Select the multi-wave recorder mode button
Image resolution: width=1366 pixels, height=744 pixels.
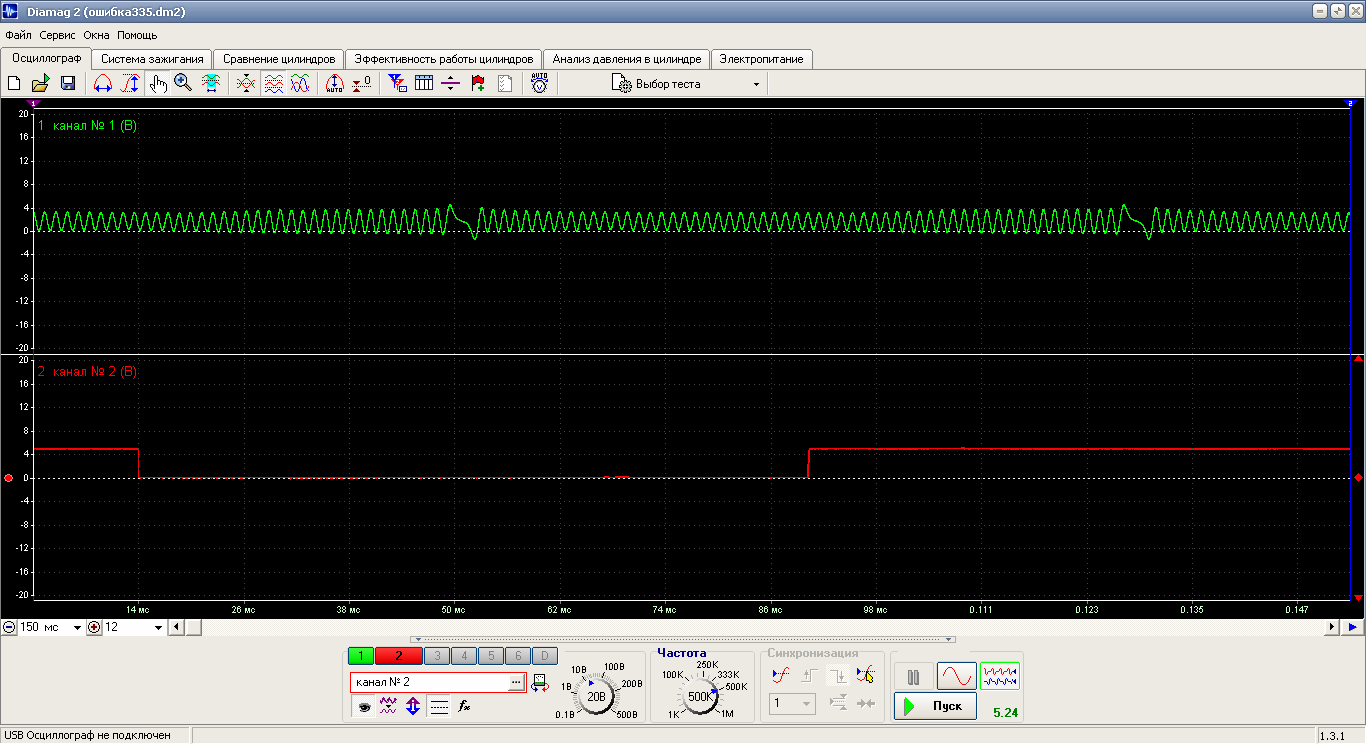click(x=1000, y=677)
